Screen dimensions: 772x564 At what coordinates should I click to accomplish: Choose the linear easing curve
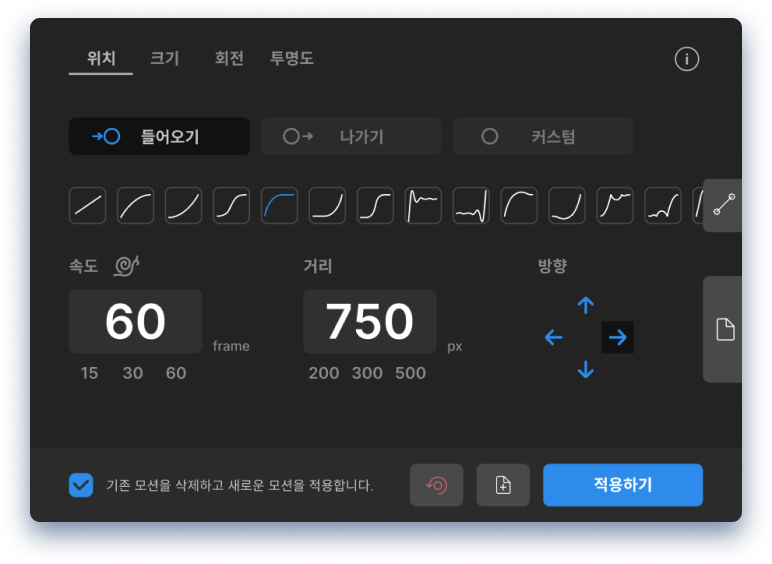pos(88,205)
